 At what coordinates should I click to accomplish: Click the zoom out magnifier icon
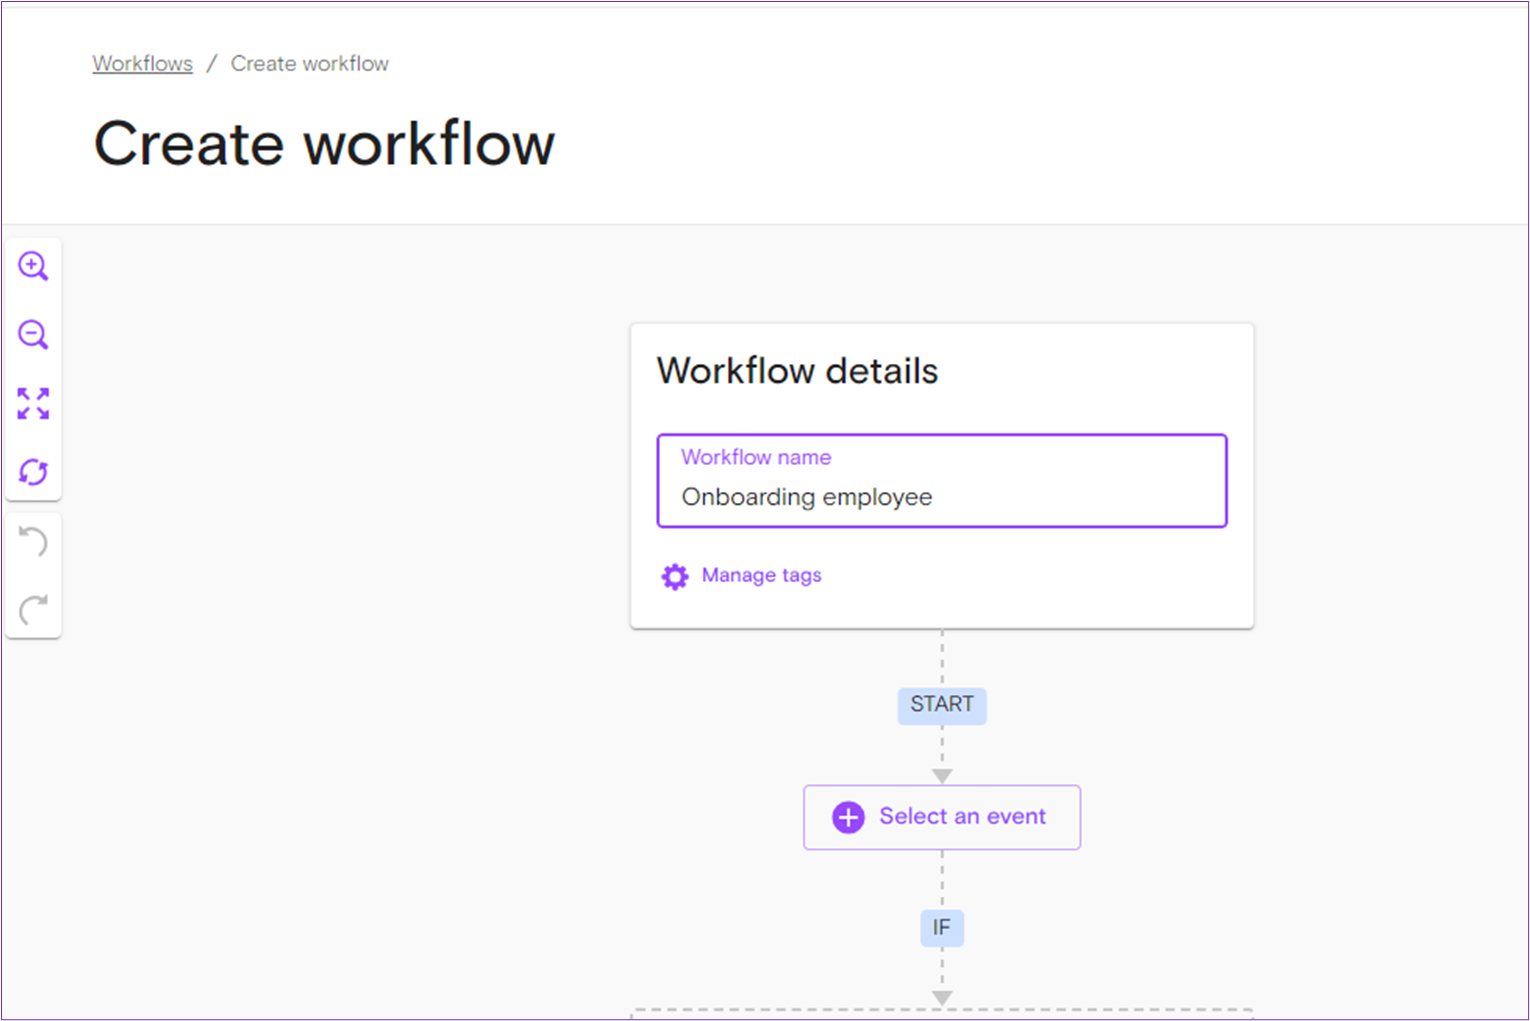click(x=33, y=335)
